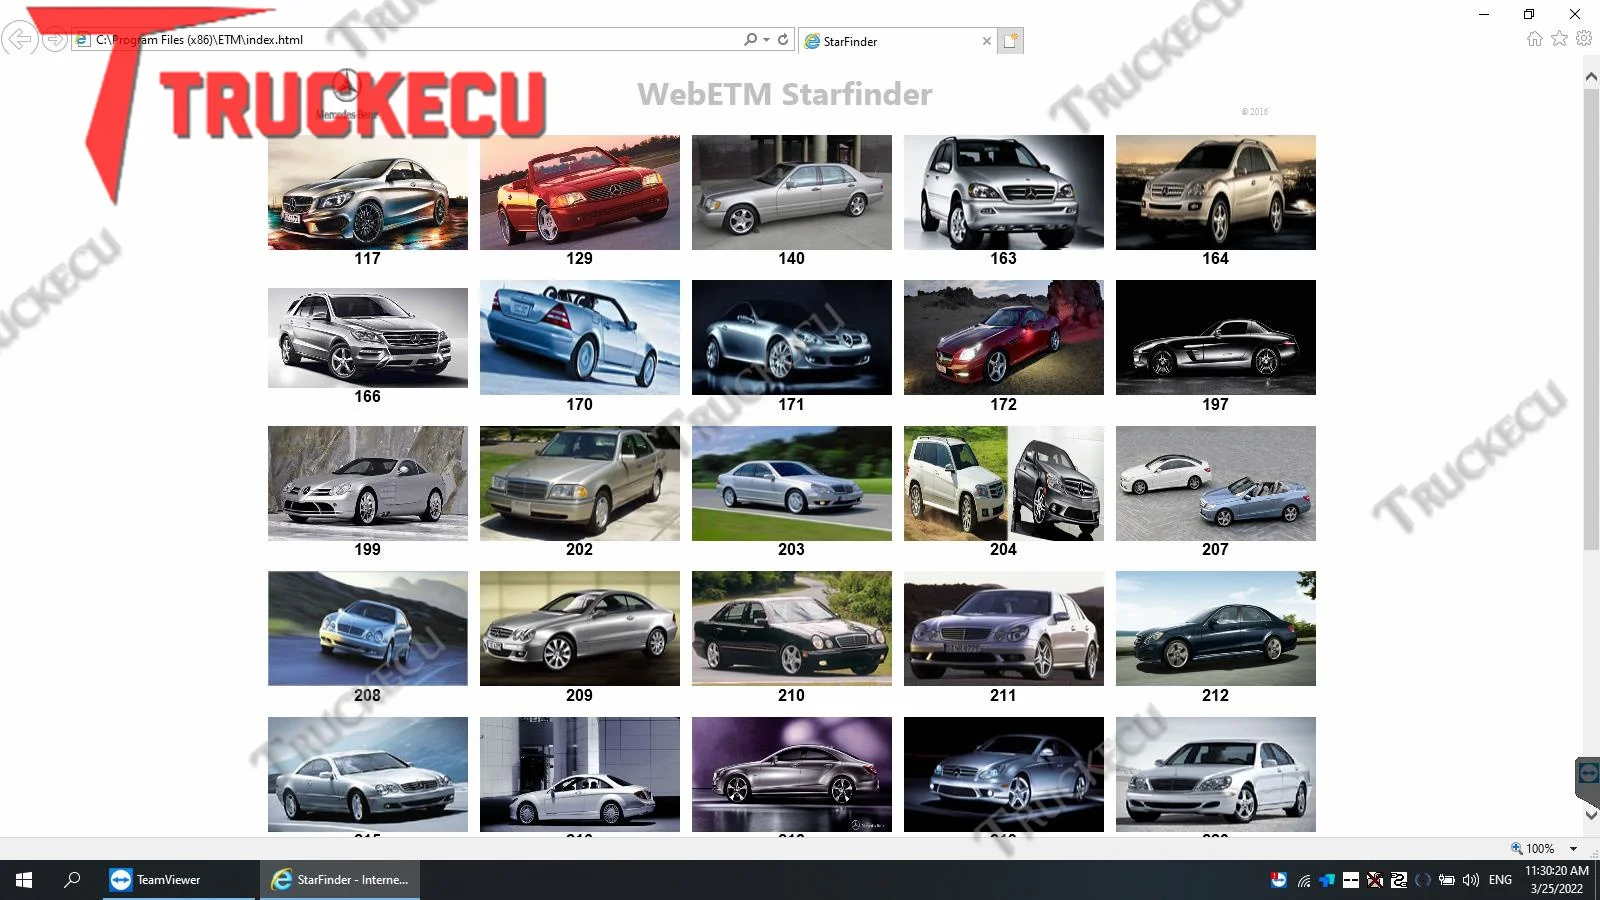
Task: Click the magnifier search icon in address bar
Action: coord(750,39)
